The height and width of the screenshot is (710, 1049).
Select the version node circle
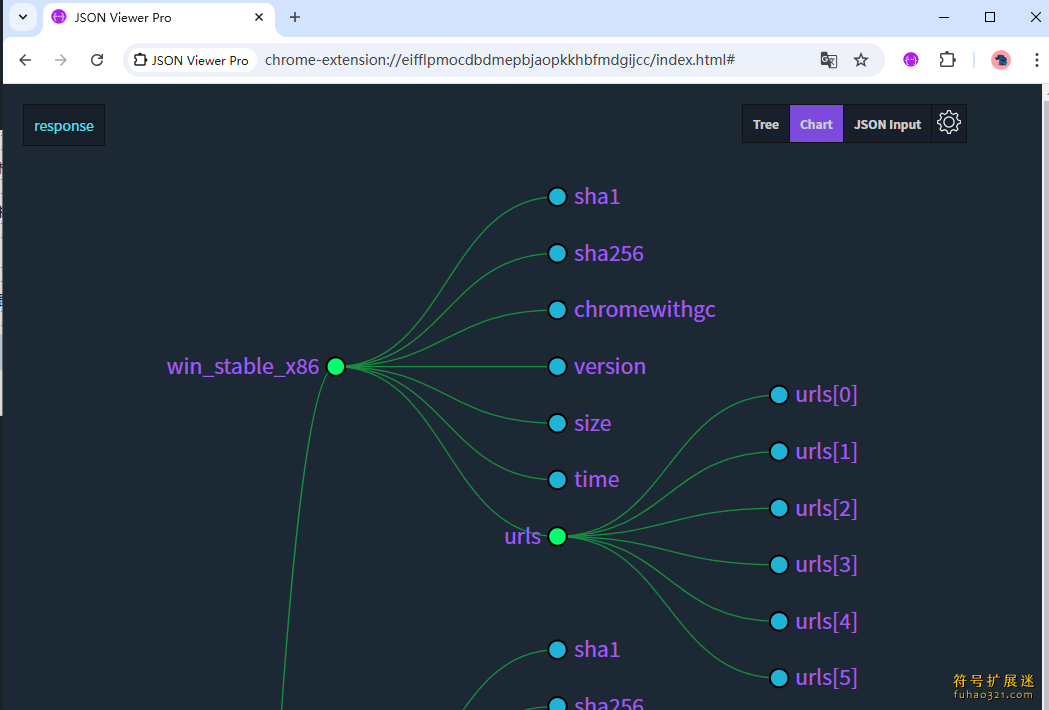557,367
